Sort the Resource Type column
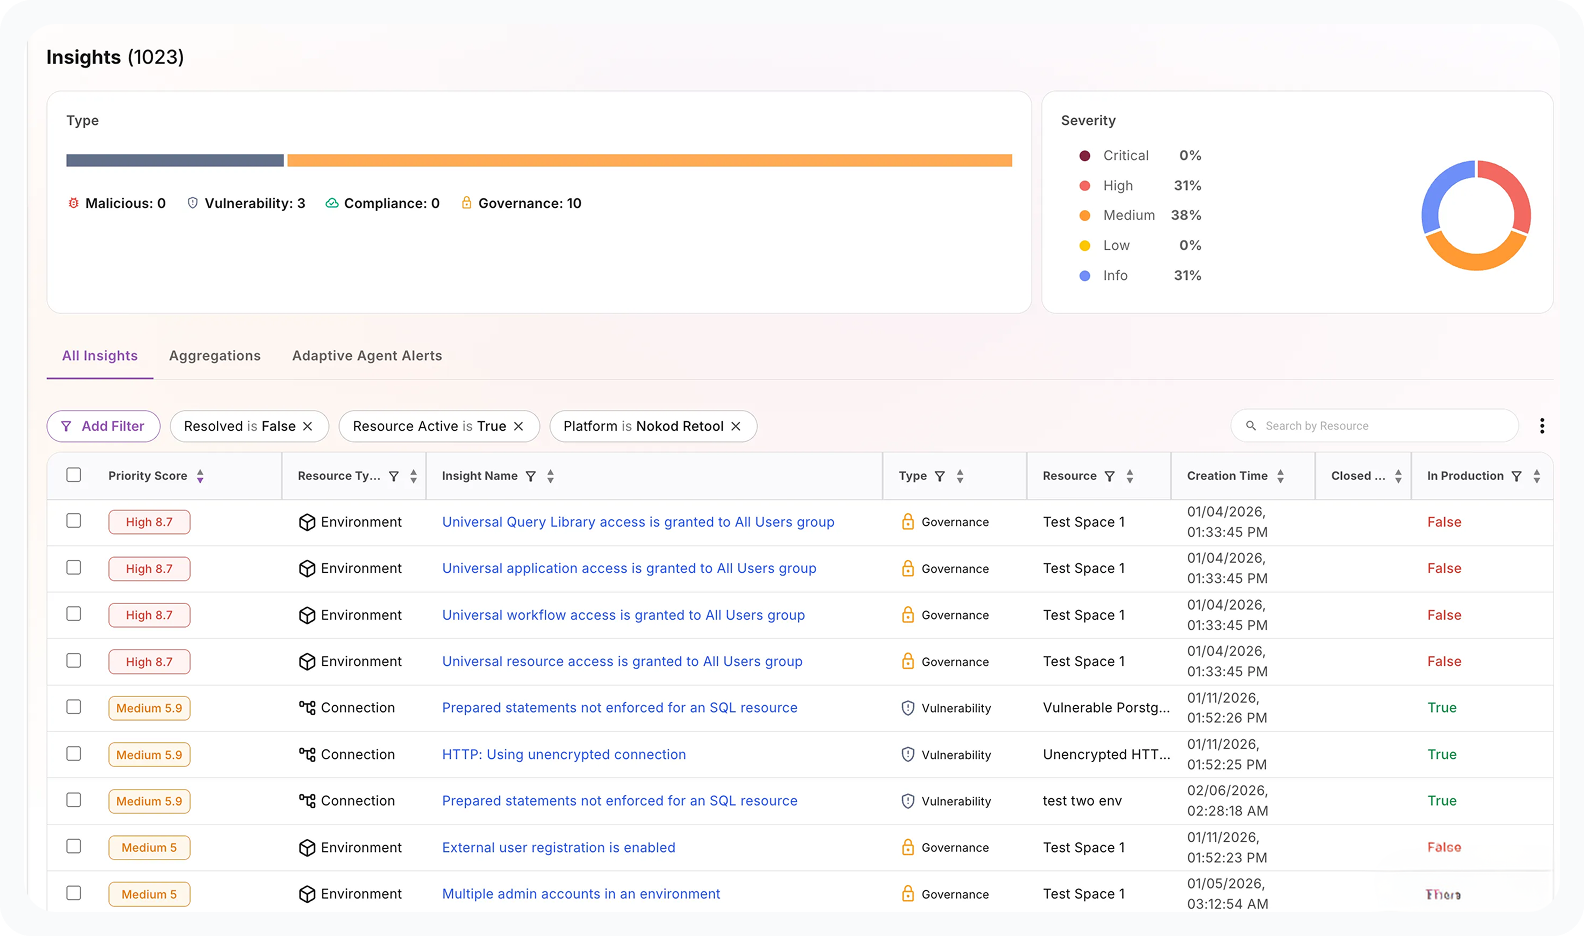 (414, 476)
